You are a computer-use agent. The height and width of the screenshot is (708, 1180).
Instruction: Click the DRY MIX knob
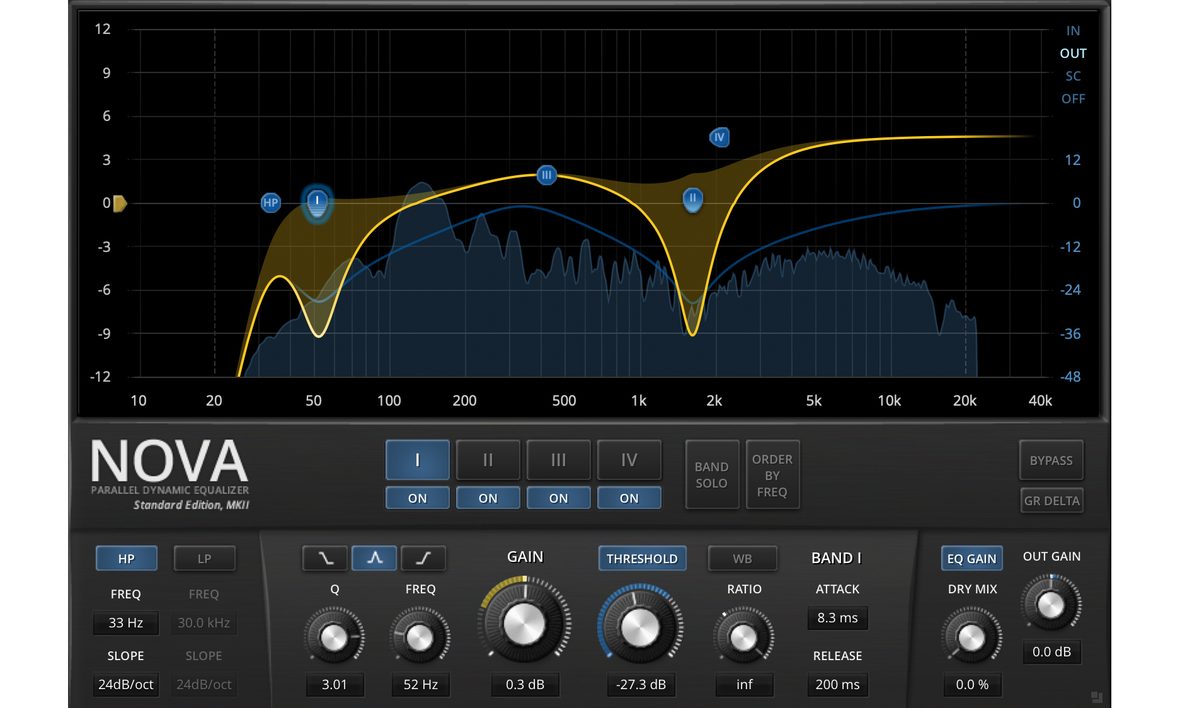[972, 638]
